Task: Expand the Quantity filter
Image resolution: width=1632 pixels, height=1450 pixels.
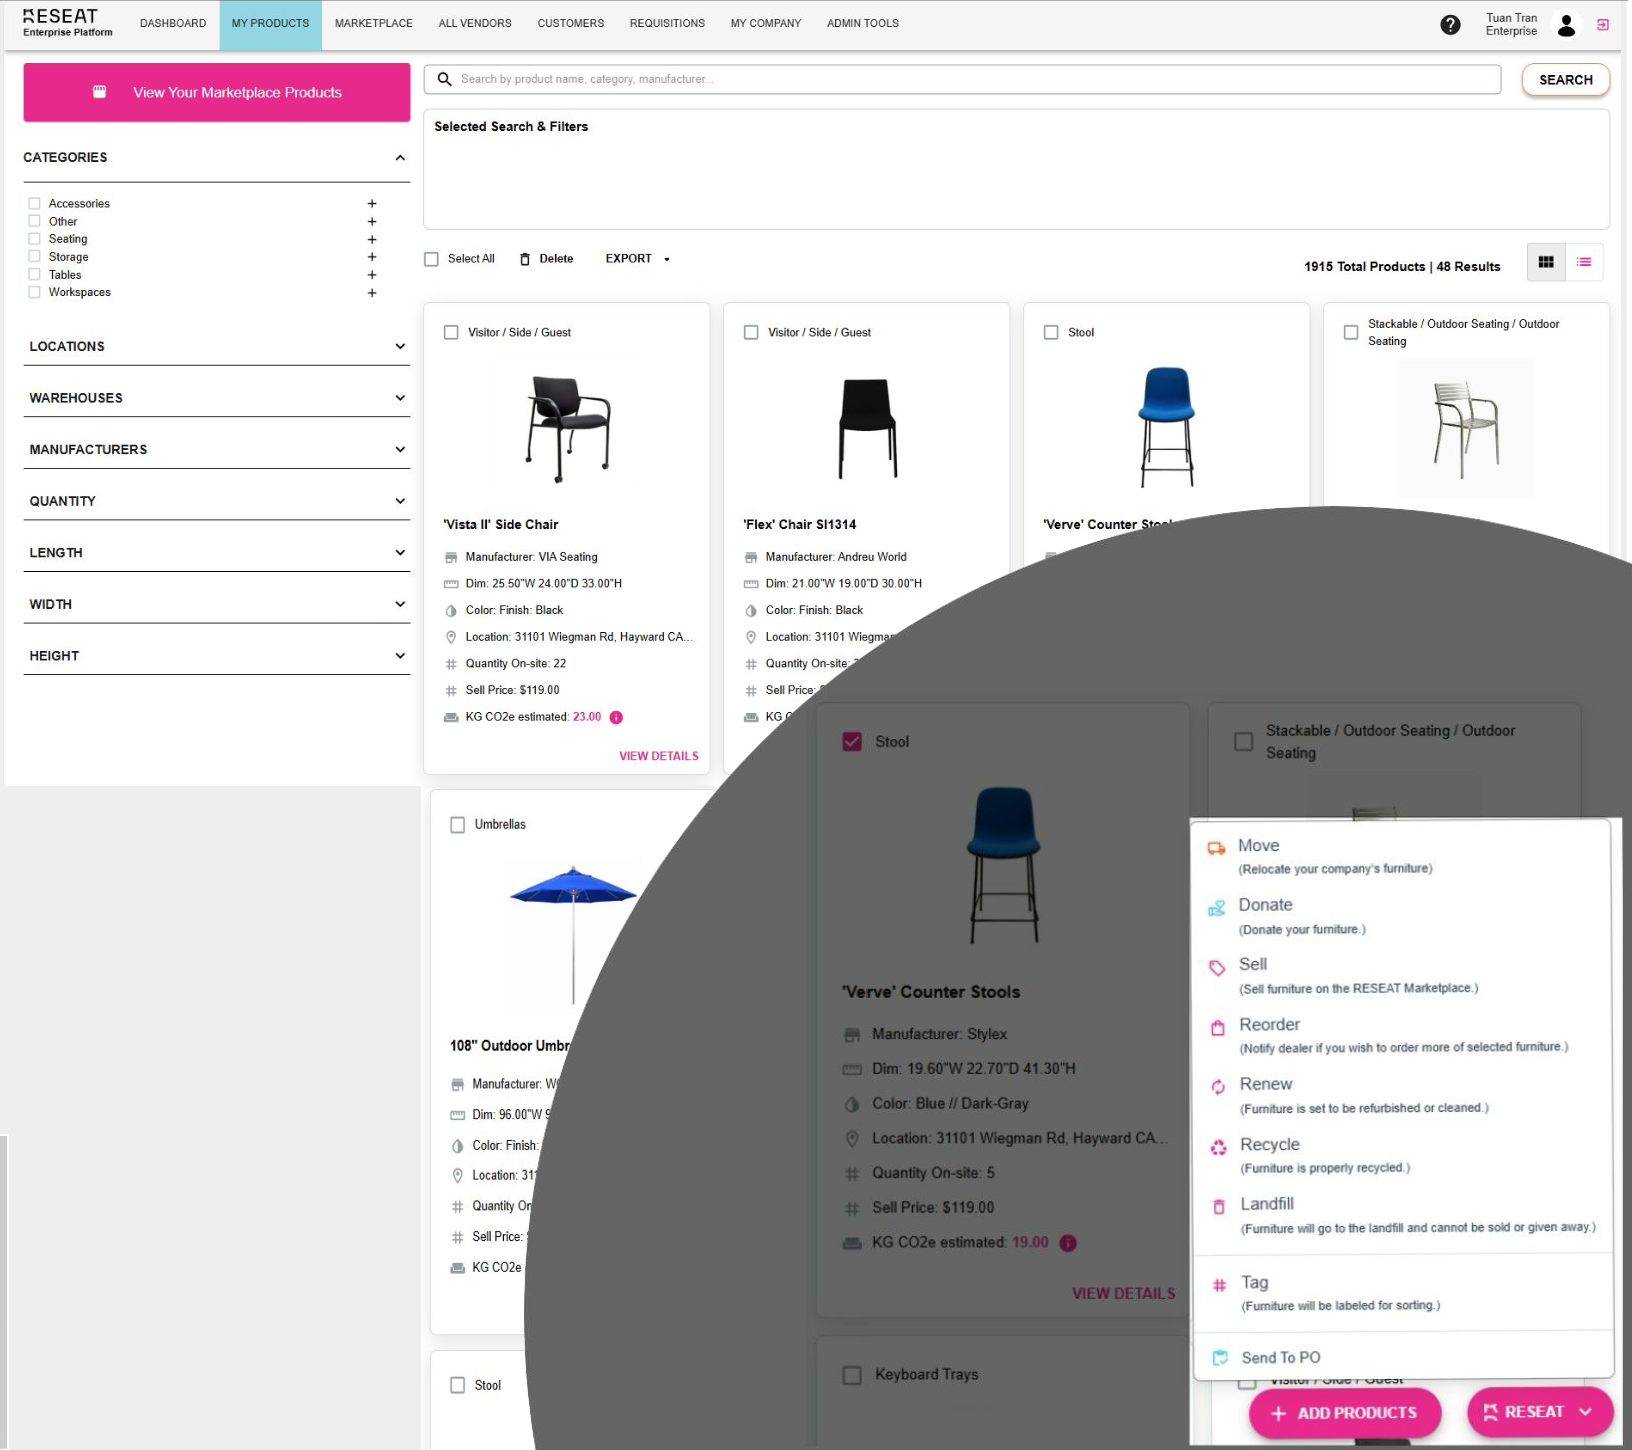Action: (400, 501)
